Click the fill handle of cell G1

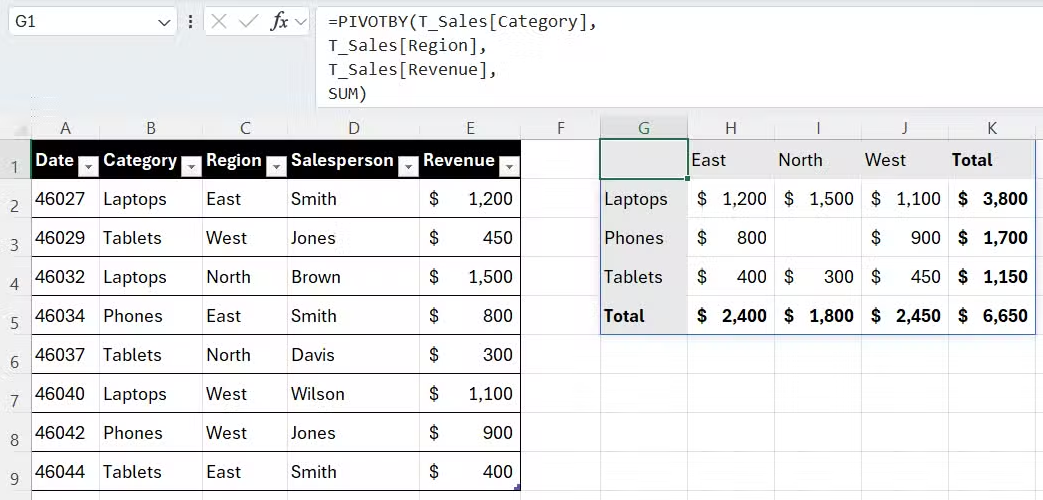coord(687,178)
